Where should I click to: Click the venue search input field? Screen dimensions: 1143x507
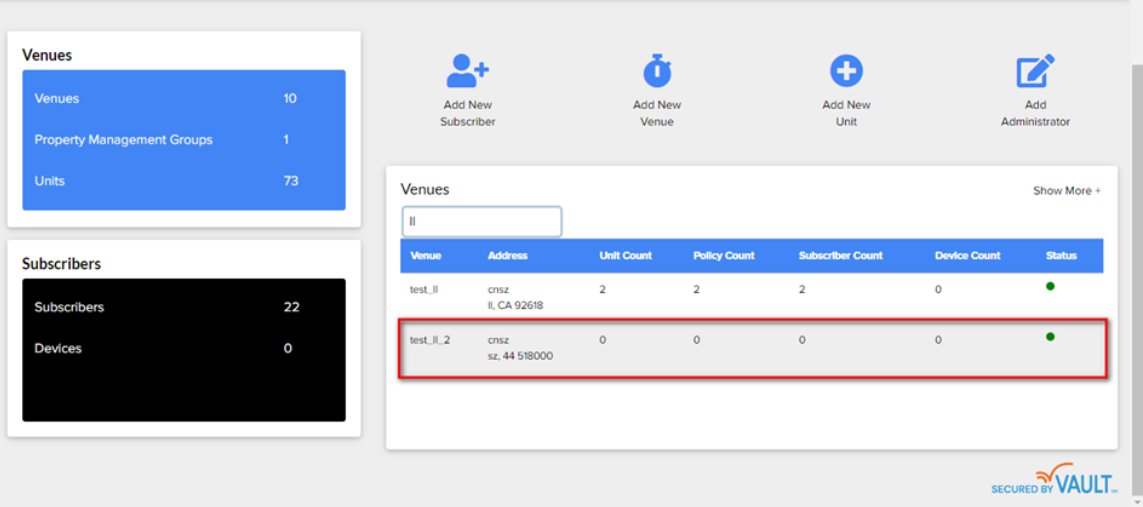click(x=482, y=221)
